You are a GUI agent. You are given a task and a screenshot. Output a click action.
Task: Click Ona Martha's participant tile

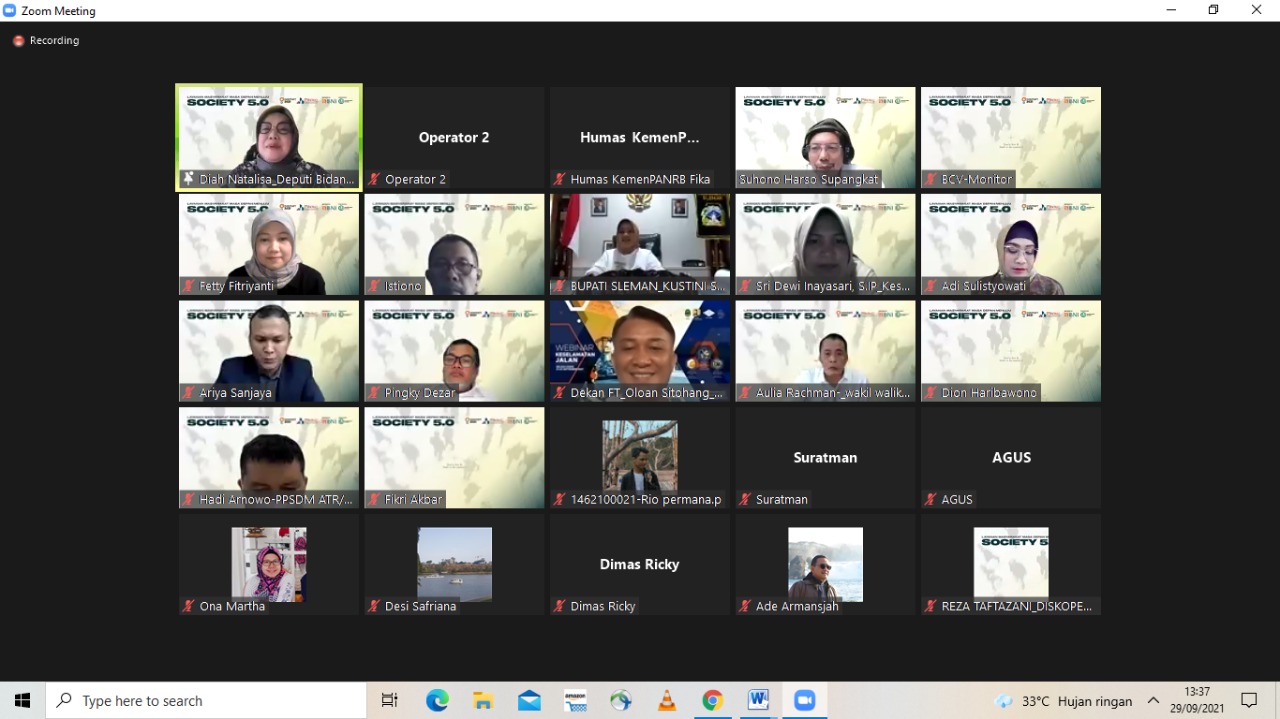click(269, 564)
